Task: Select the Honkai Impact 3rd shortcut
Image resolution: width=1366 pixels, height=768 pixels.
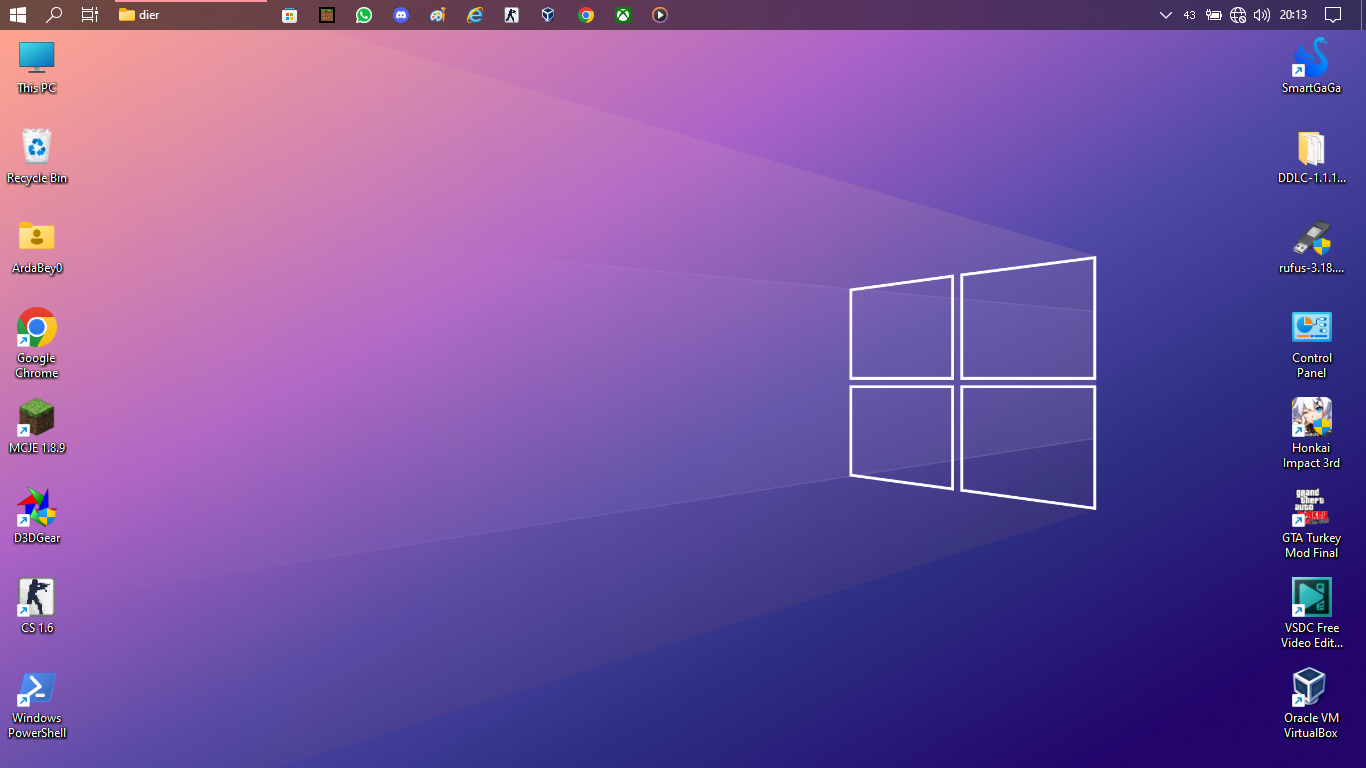Action: (x=1311, y=434)
